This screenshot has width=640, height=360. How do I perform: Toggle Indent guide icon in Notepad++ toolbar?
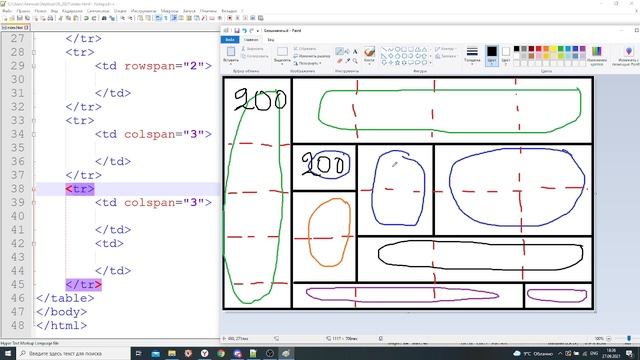click(173, 18)
